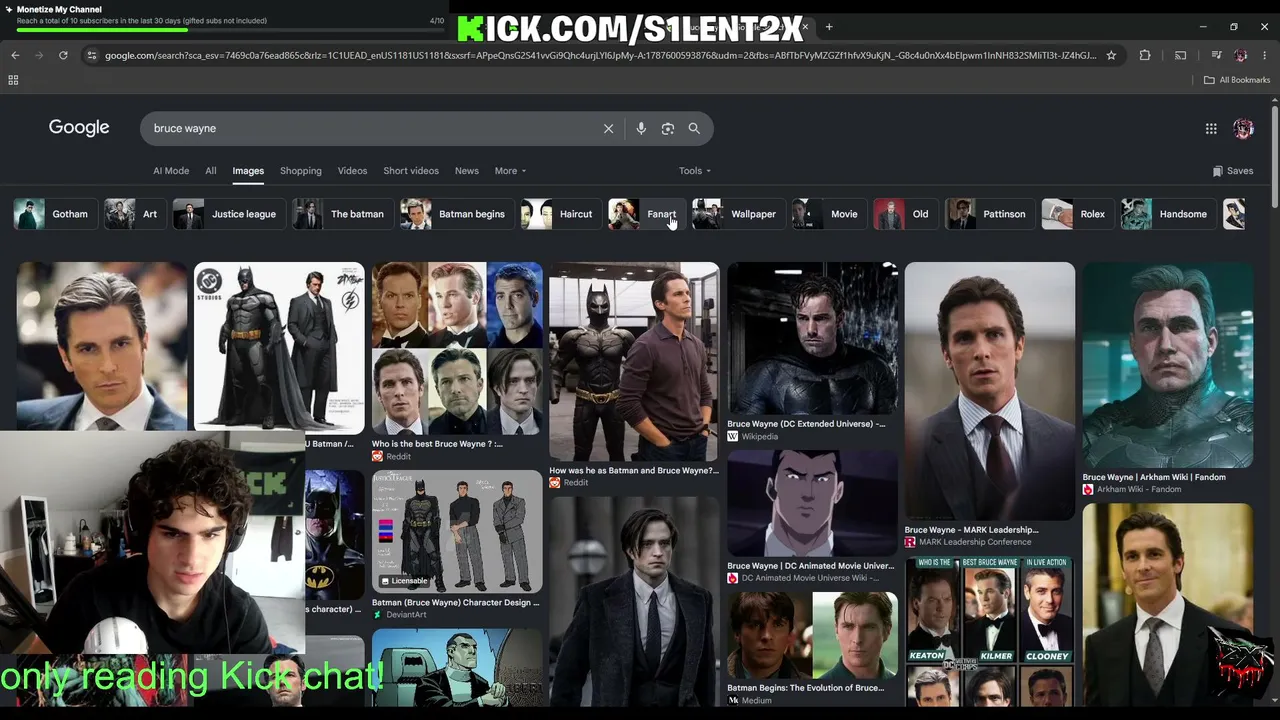The width and height of the screenshot is (1280, 720).
Task: Open the Short videos tab
Action: (x=411, y=171)
